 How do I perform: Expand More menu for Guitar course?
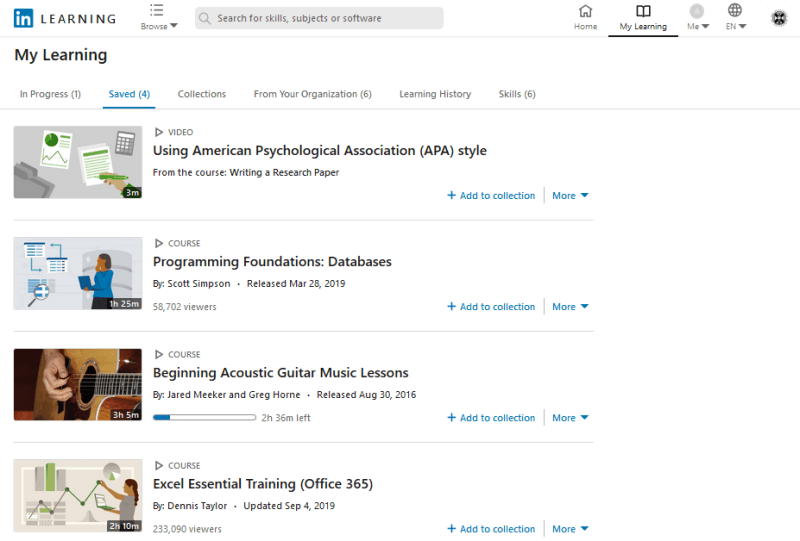pos(570,418)
